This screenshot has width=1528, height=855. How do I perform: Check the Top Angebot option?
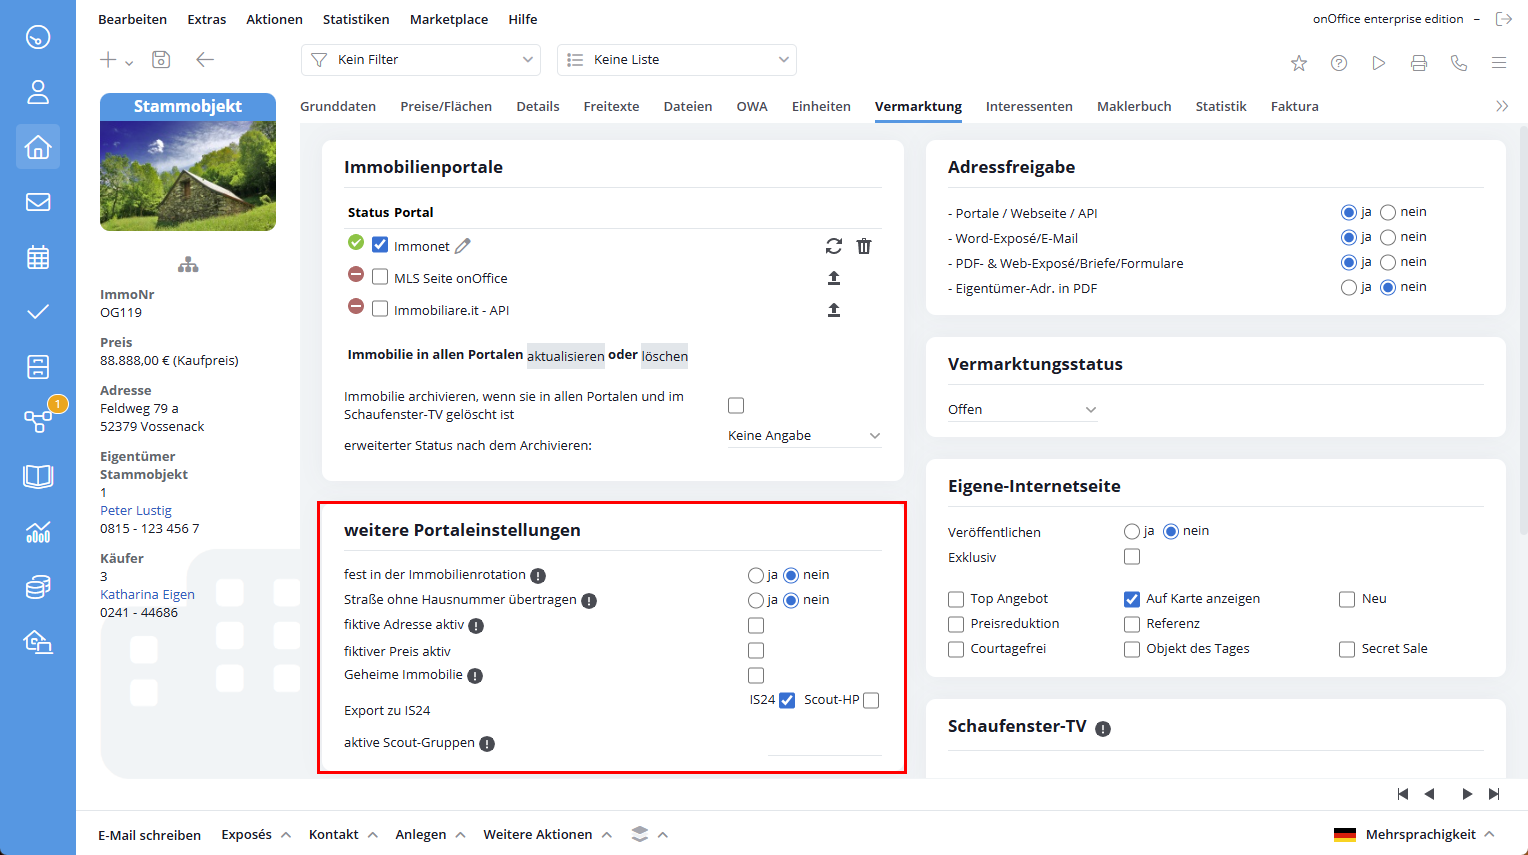point(956,599)
